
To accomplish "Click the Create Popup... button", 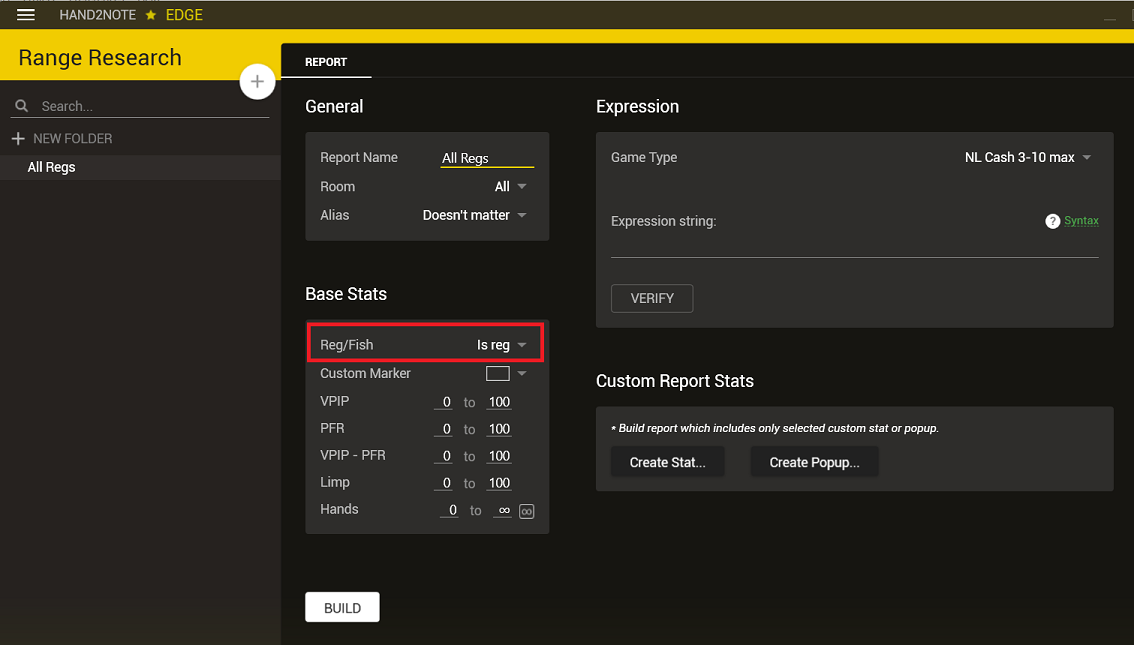I will click(x=814, y=462).
